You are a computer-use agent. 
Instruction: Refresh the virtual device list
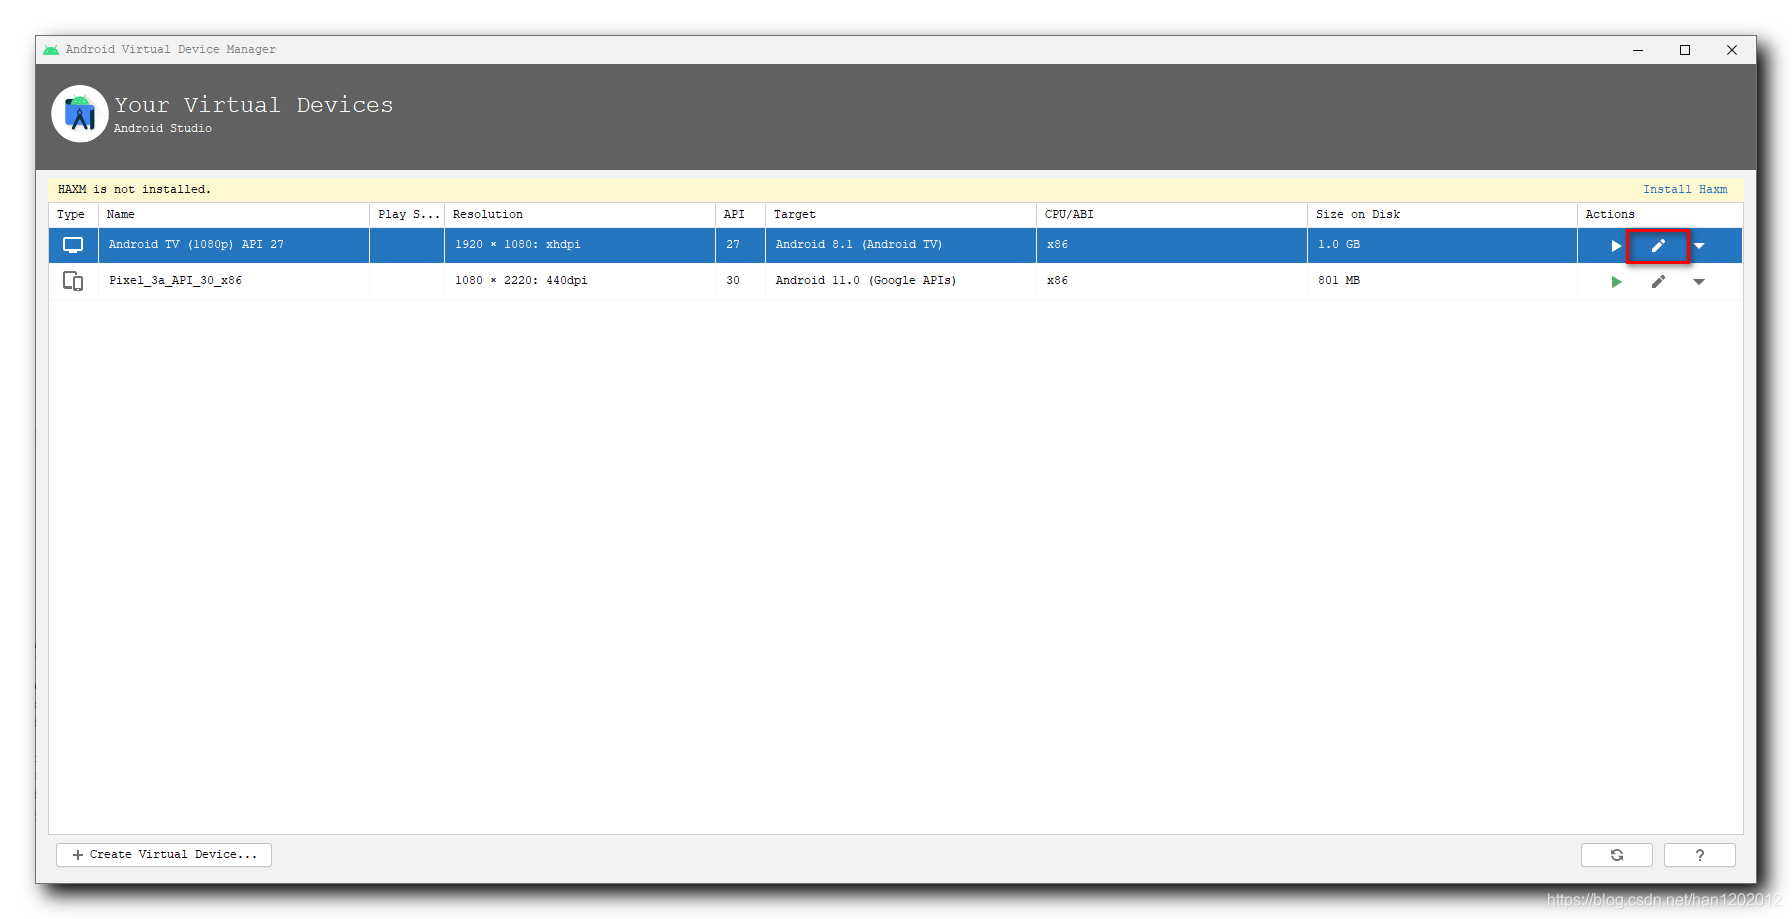1617,855
